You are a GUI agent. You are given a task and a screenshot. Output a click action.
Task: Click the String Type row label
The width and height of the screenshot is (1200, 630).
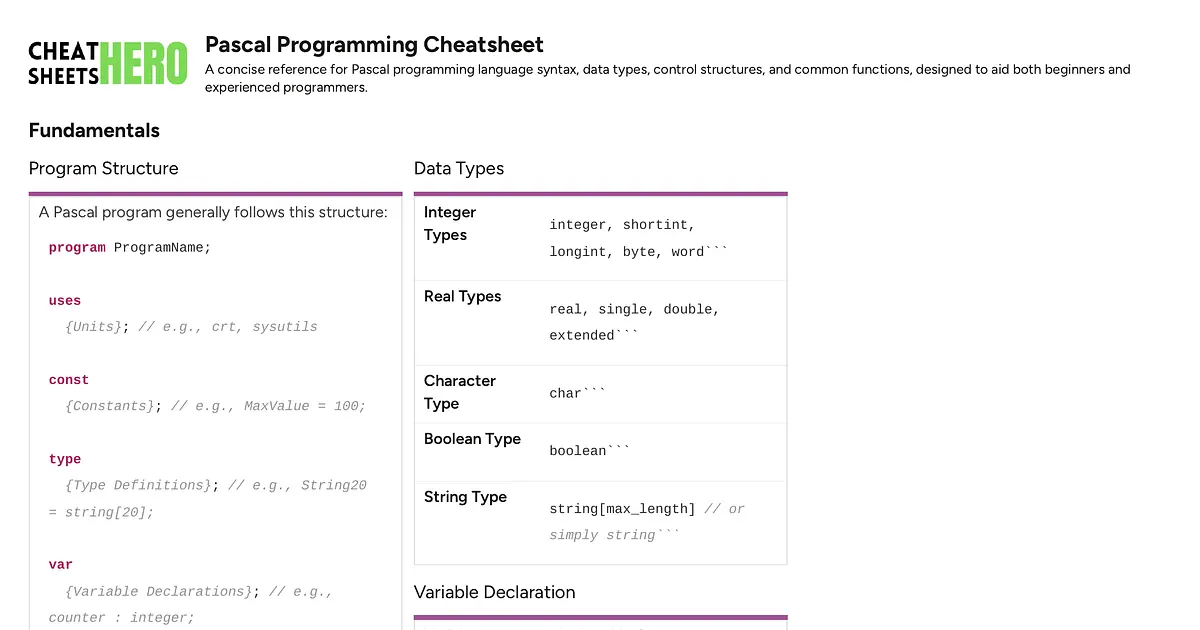point(465,497)
